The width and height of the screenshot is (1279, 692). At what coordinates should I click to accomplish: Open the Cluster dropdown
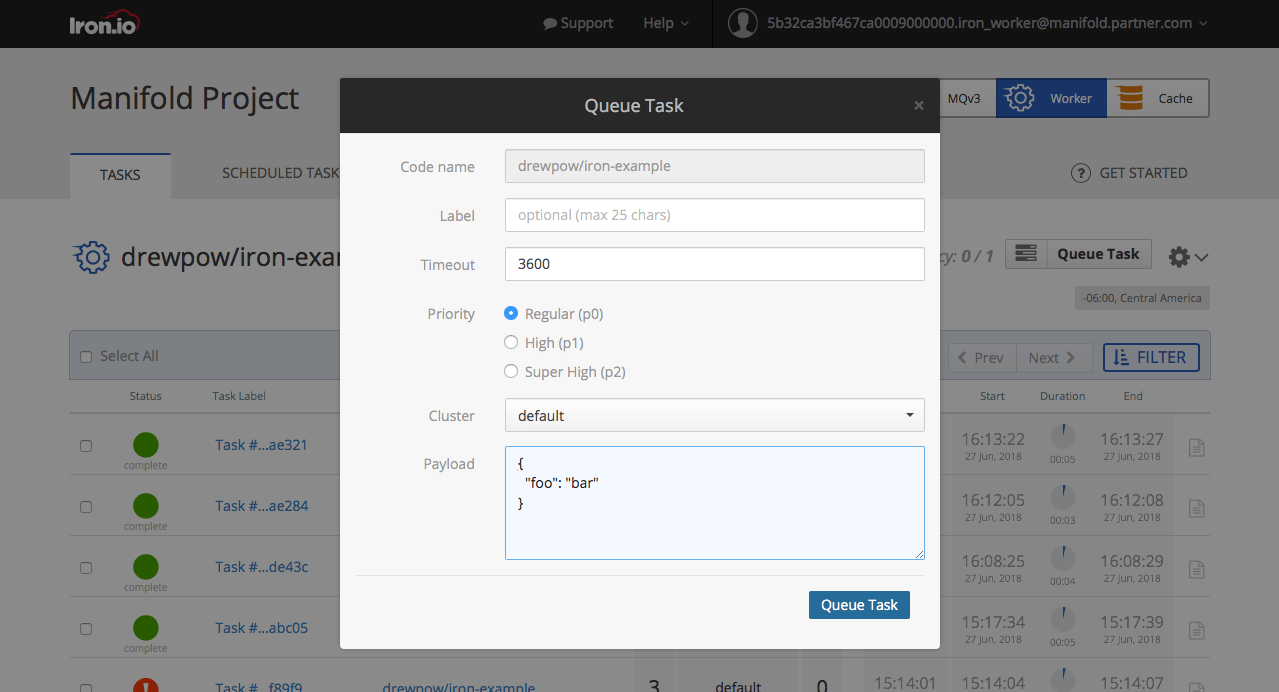tap(714, 415)
